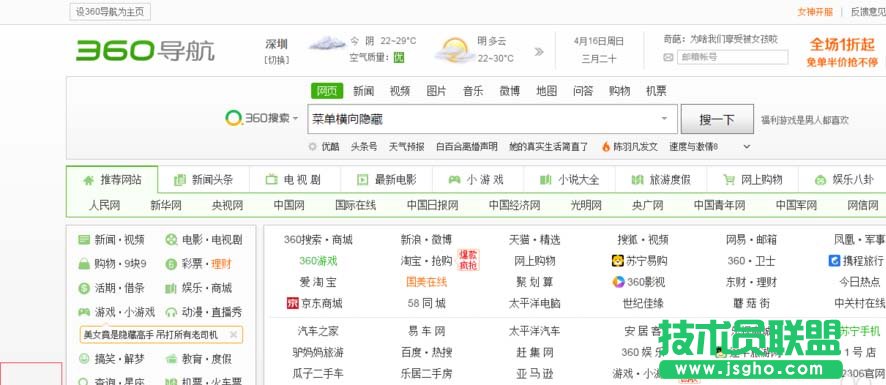Click 切换 to change city
The height and width of the screenshot is (385, 886).
point(277,60)
